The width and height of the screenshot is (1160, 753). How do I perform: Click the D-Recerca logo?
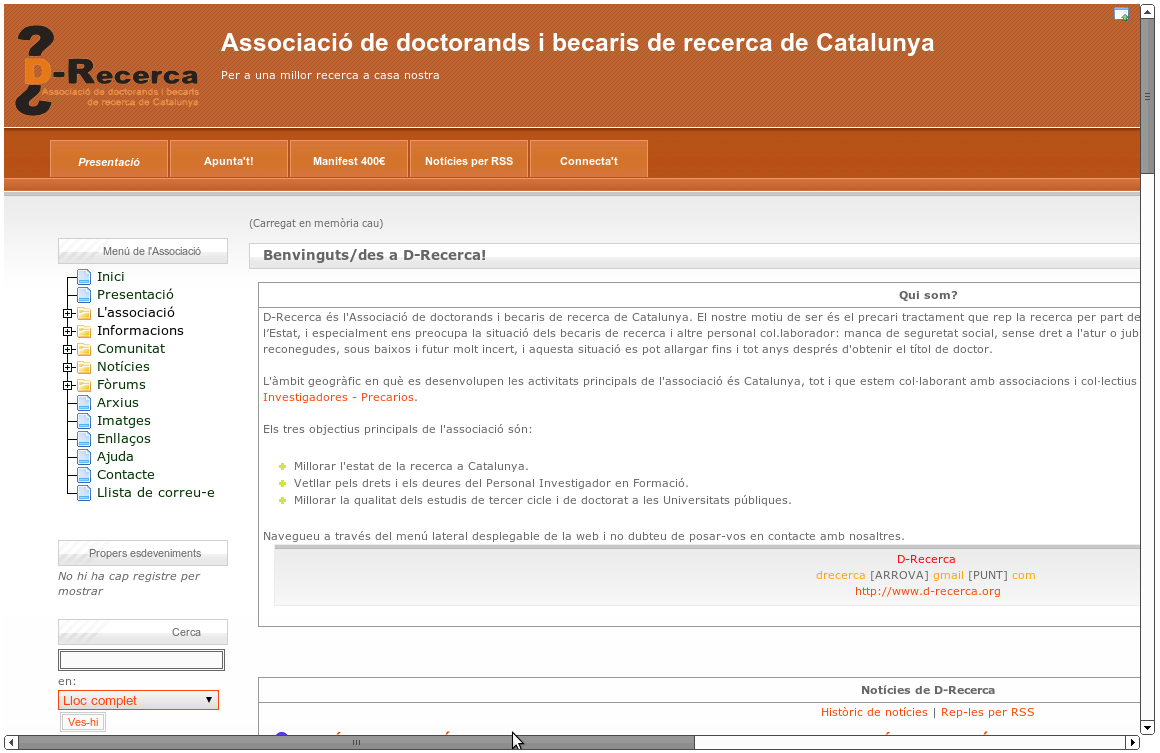click(x=107, y=70)
